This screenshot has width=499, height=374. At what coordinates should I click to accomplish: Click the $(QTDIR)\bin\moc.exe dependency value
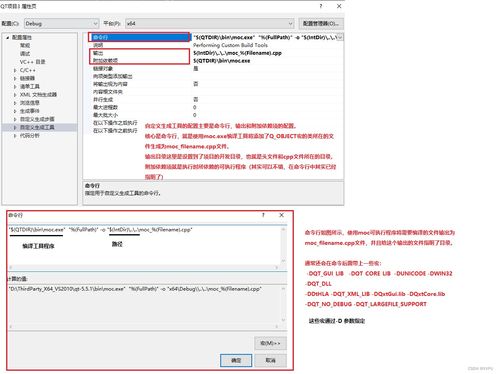click(x=222, y=61)
